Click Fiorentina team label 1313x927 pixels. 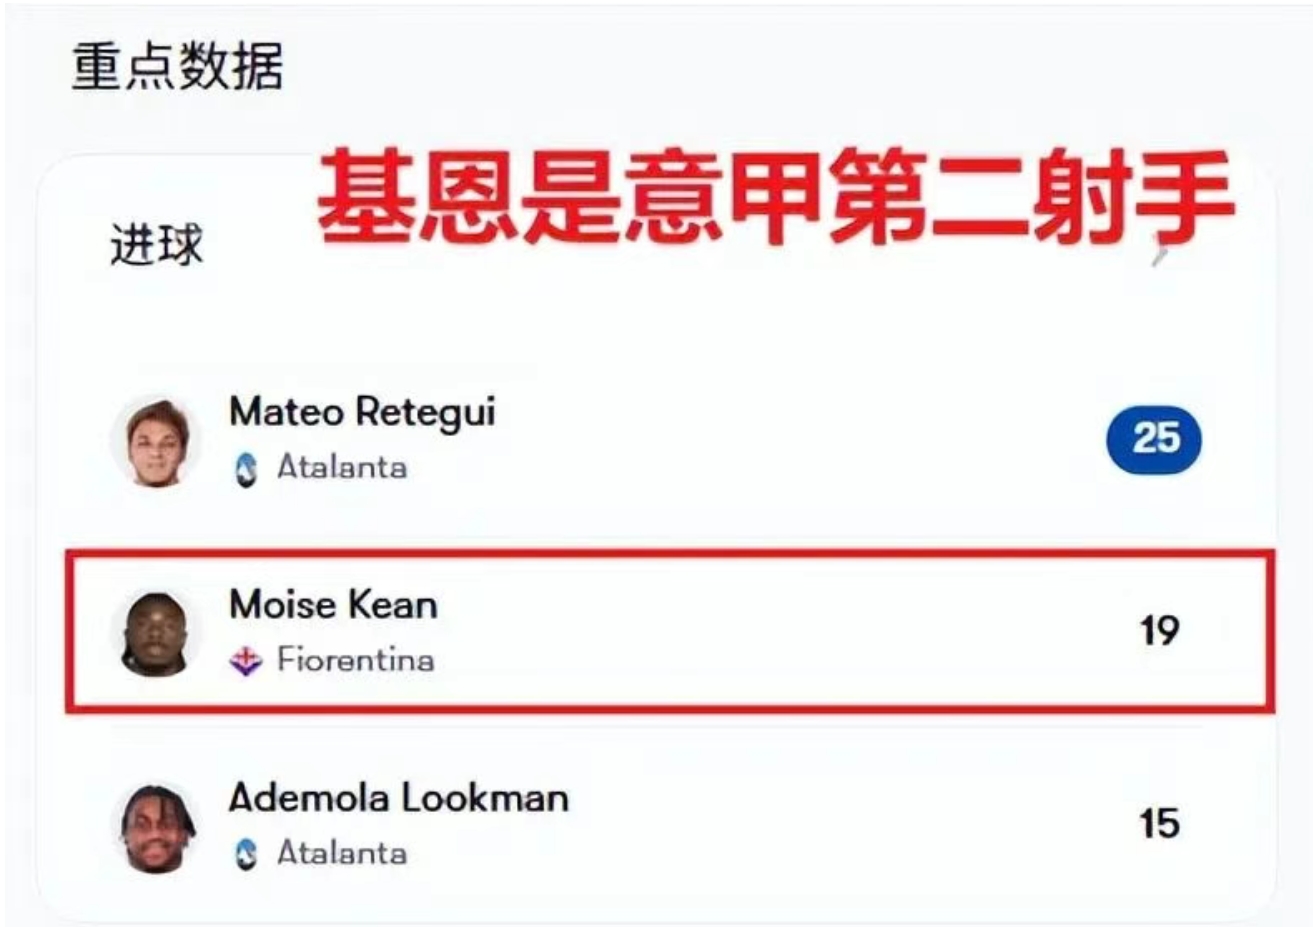coord(355,660)
